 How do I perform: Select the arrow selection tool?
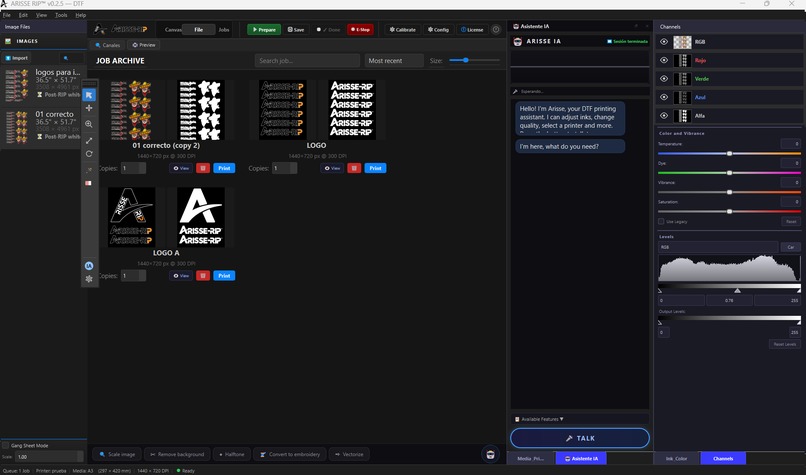tap(89, 95)
